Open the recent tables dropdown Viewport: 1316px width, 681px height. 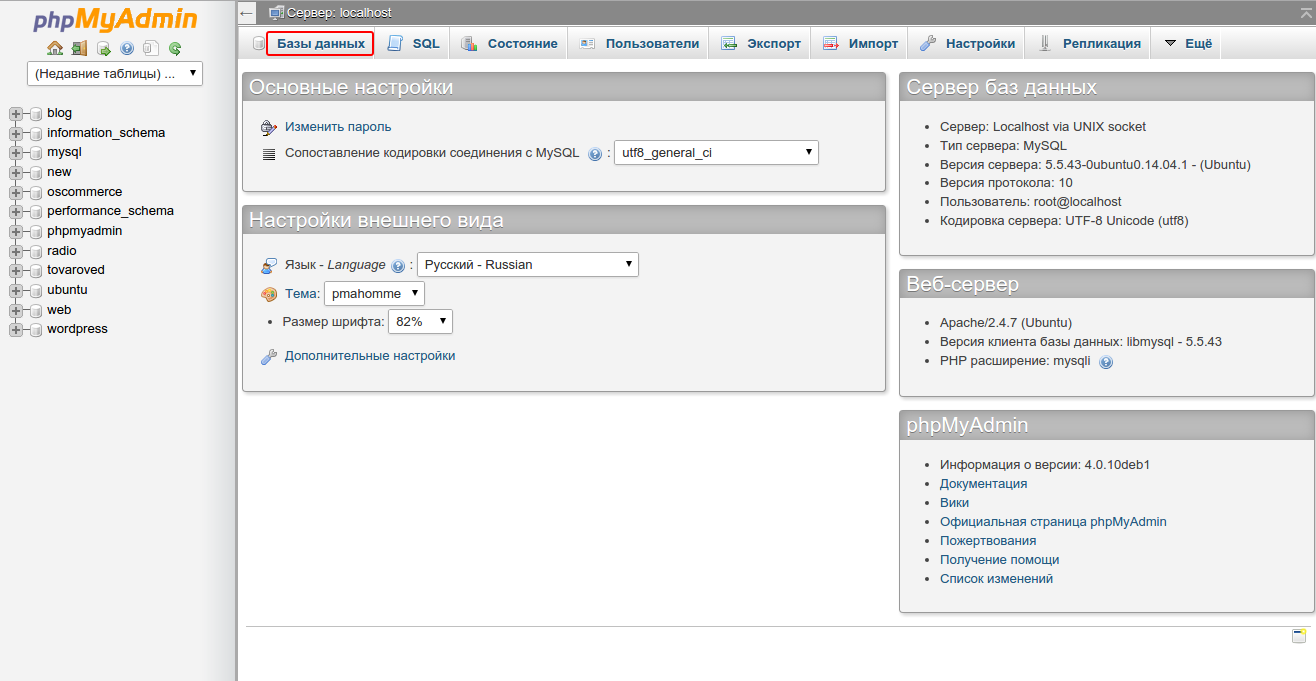(115, 74)
